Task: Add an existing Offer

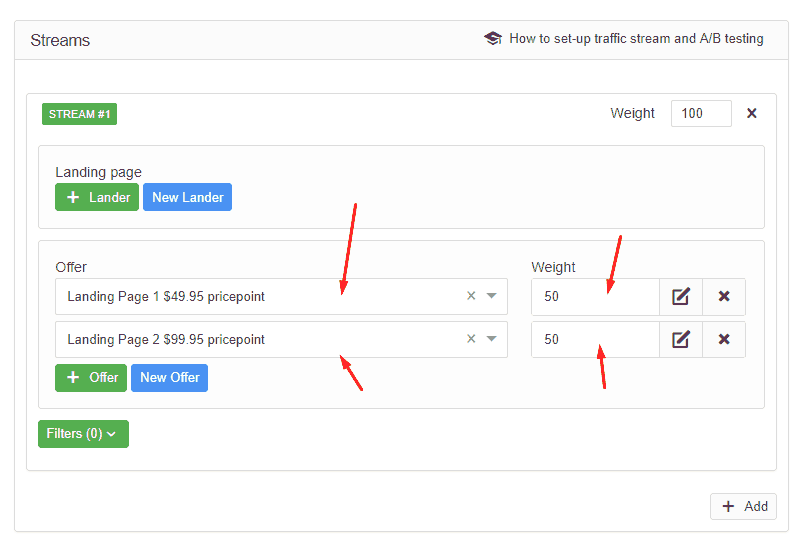Action: pos(91,378)
